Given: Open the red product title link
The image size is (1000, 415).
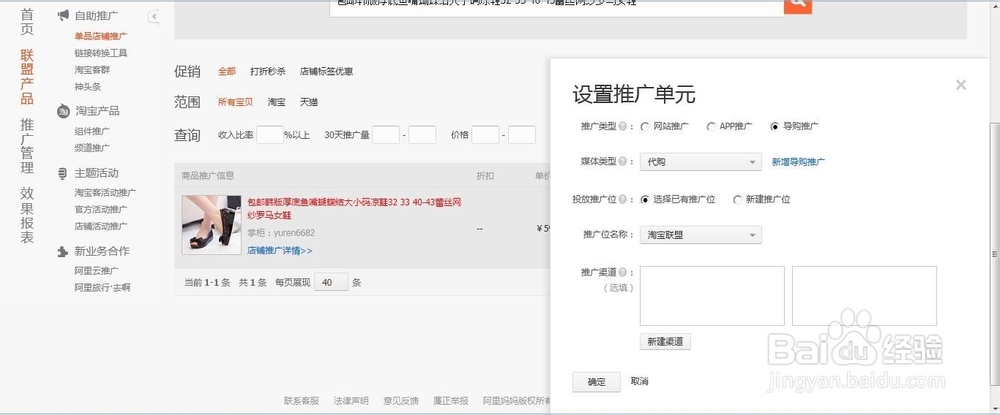Looking at the screenshot, I should coord(354,209).
